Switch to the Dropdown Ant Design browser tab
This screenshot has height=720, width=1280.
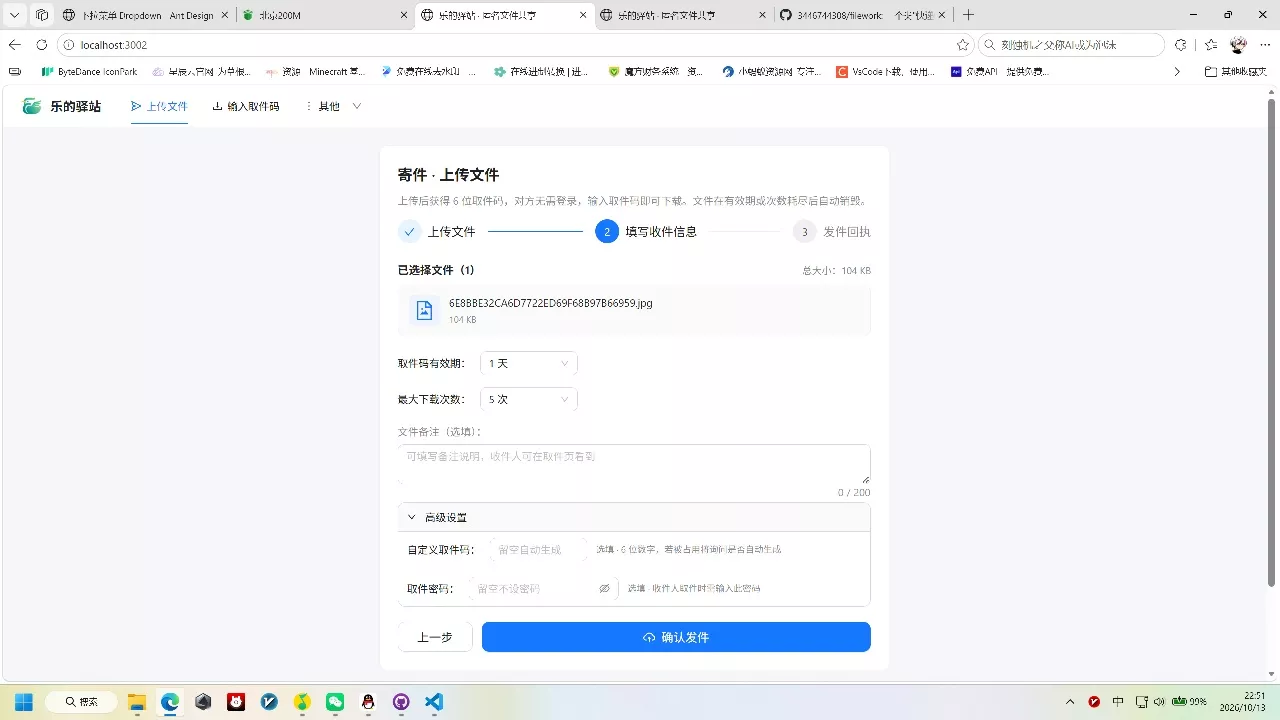[x=146, y=15]
